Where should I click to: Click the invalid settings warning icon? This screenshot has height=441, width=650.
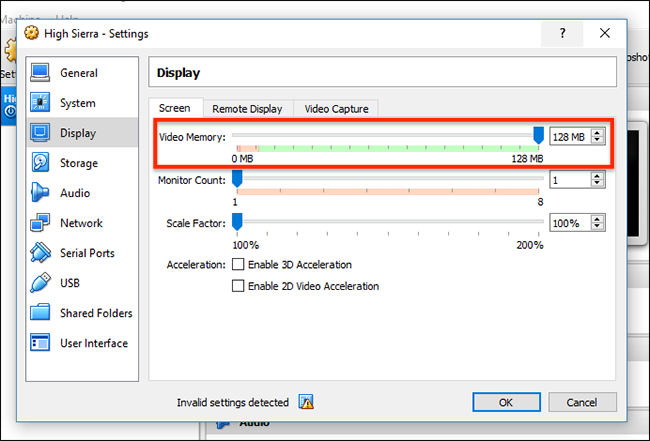[306, 402]
